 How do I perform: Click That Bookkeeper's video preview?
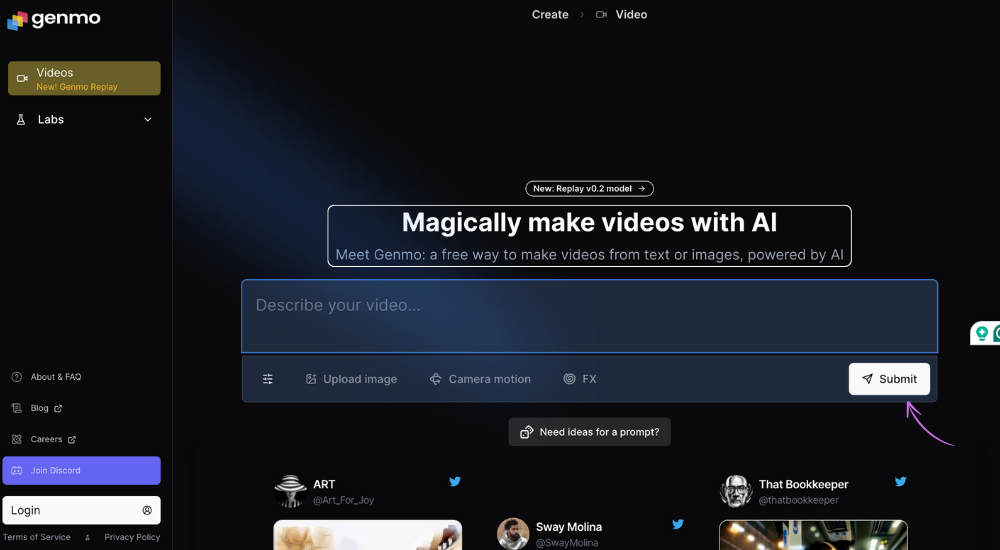[813, 535]
